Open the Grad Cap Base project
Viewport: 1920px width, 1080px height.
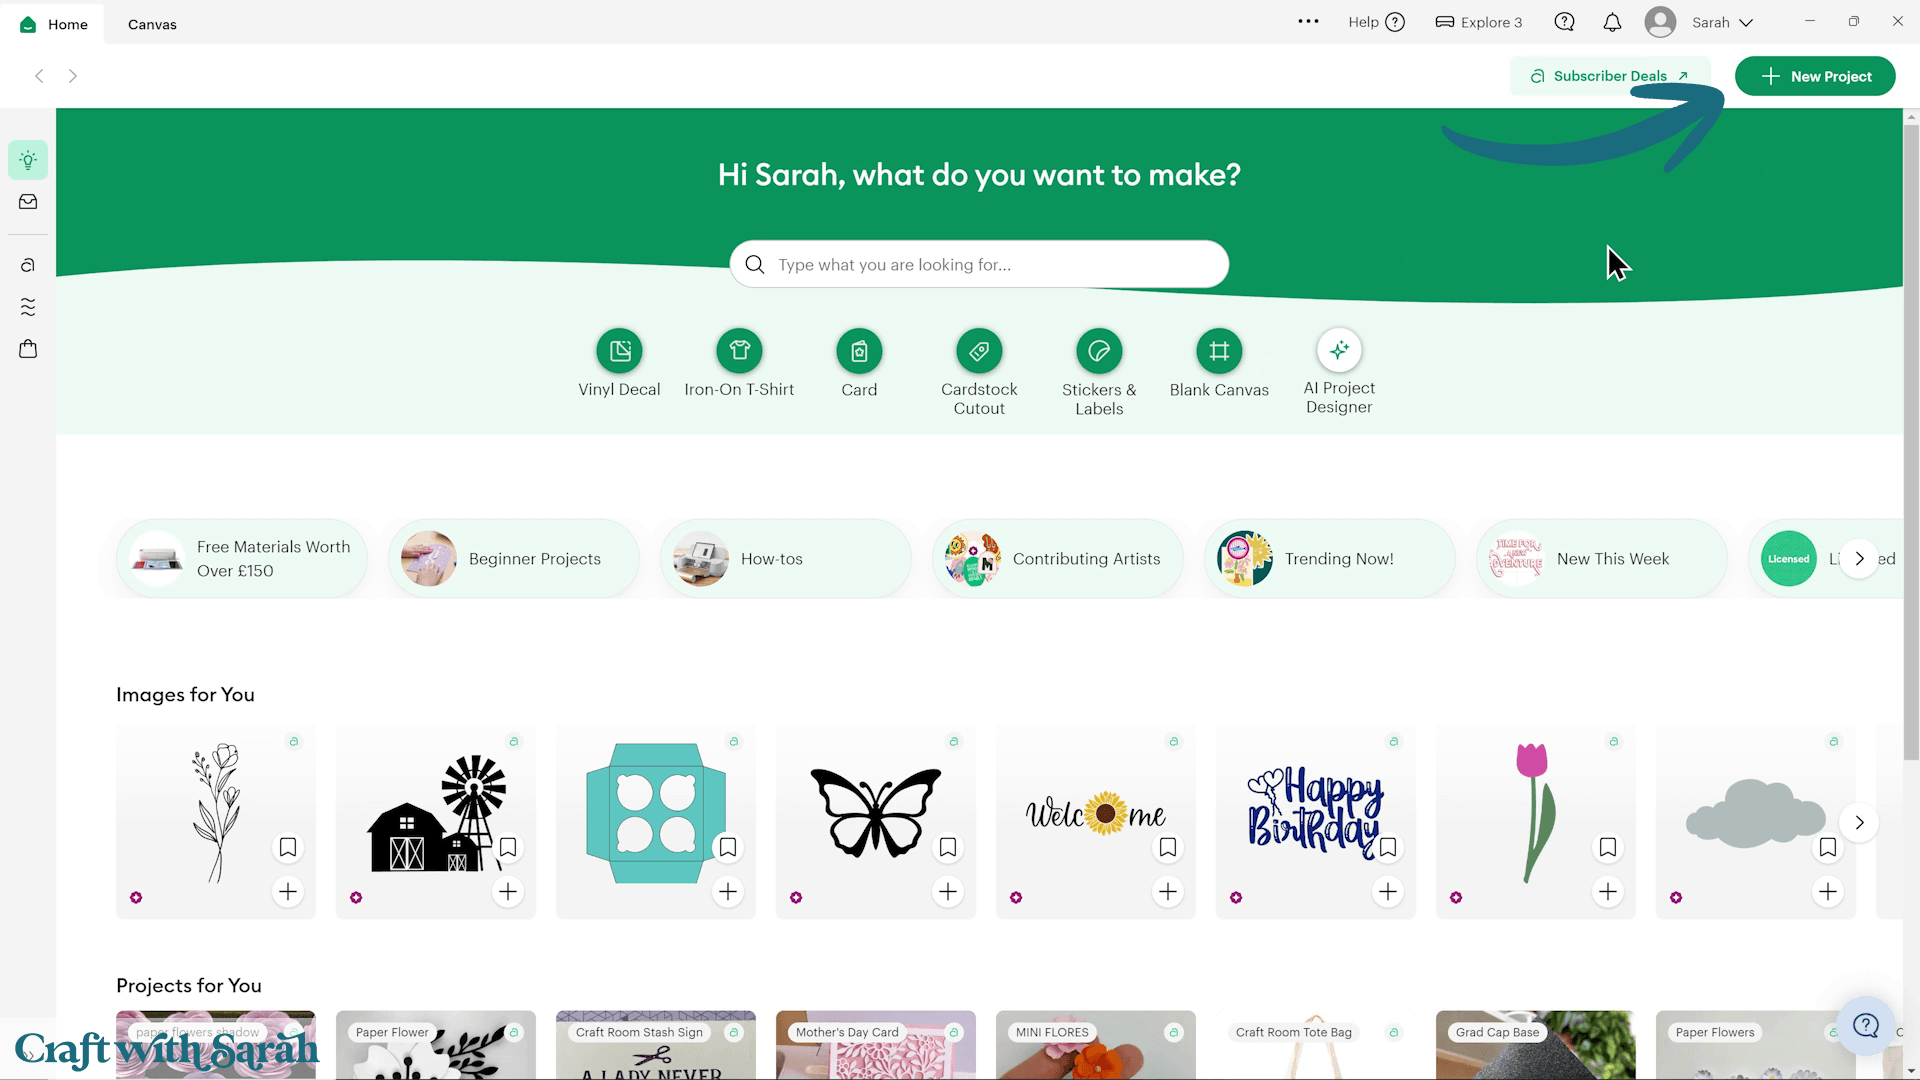coord(1536,1045)
